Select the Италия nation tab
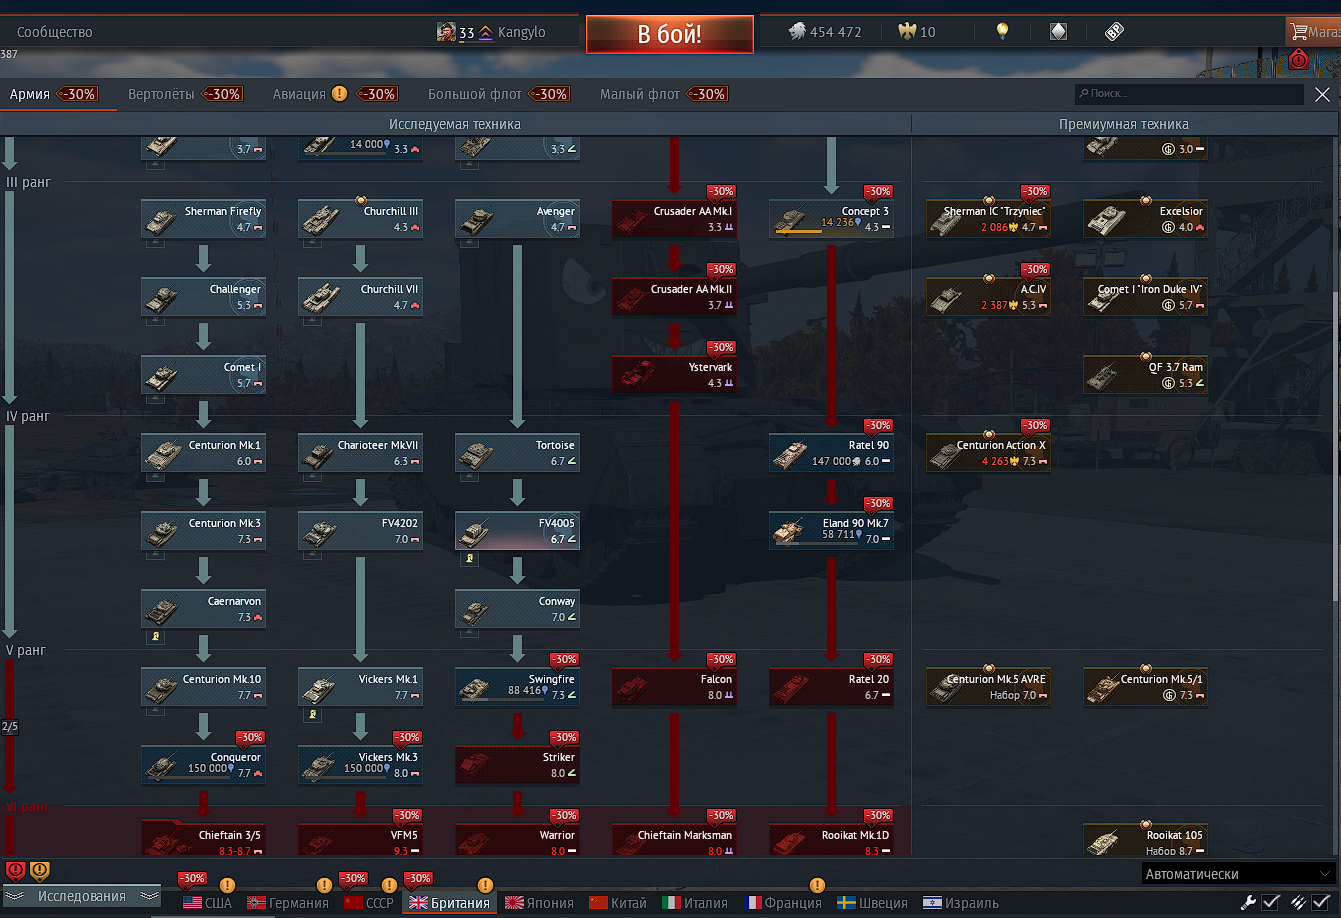 click(x=695, y=903)
